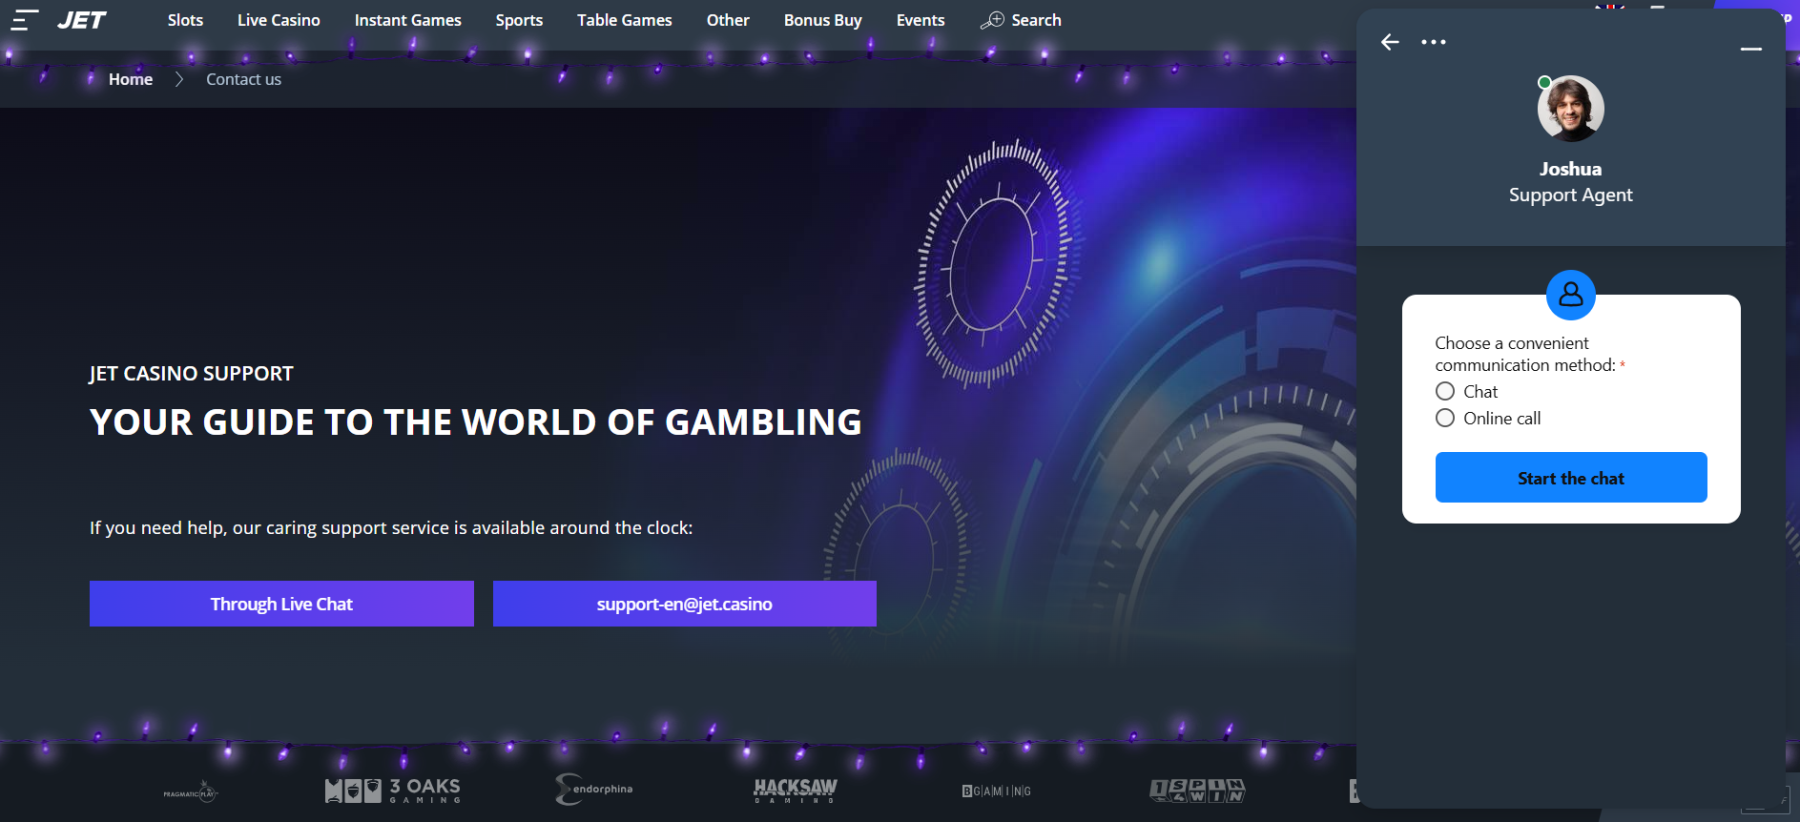
Task: Go back using chat arrow icon
Action: 1390,42
